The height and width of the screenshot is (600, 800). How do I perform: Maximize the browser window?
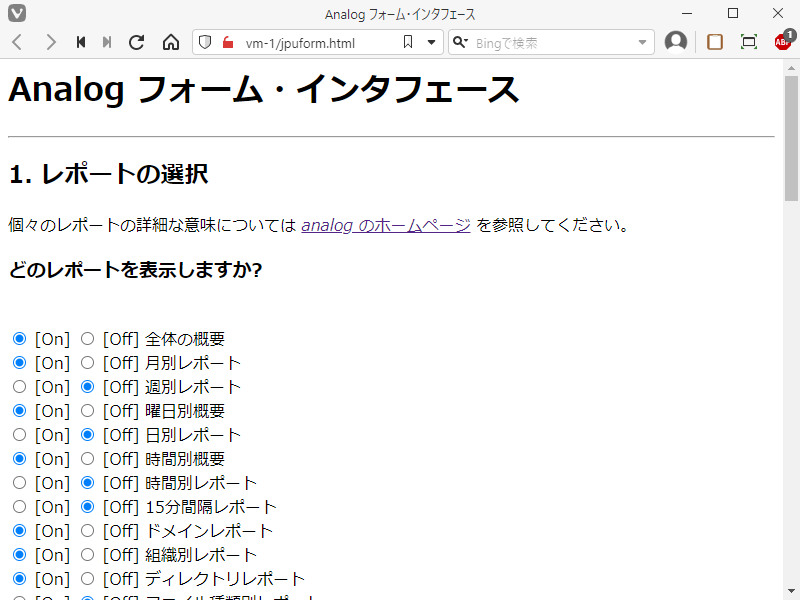click(x=733, y=13)
